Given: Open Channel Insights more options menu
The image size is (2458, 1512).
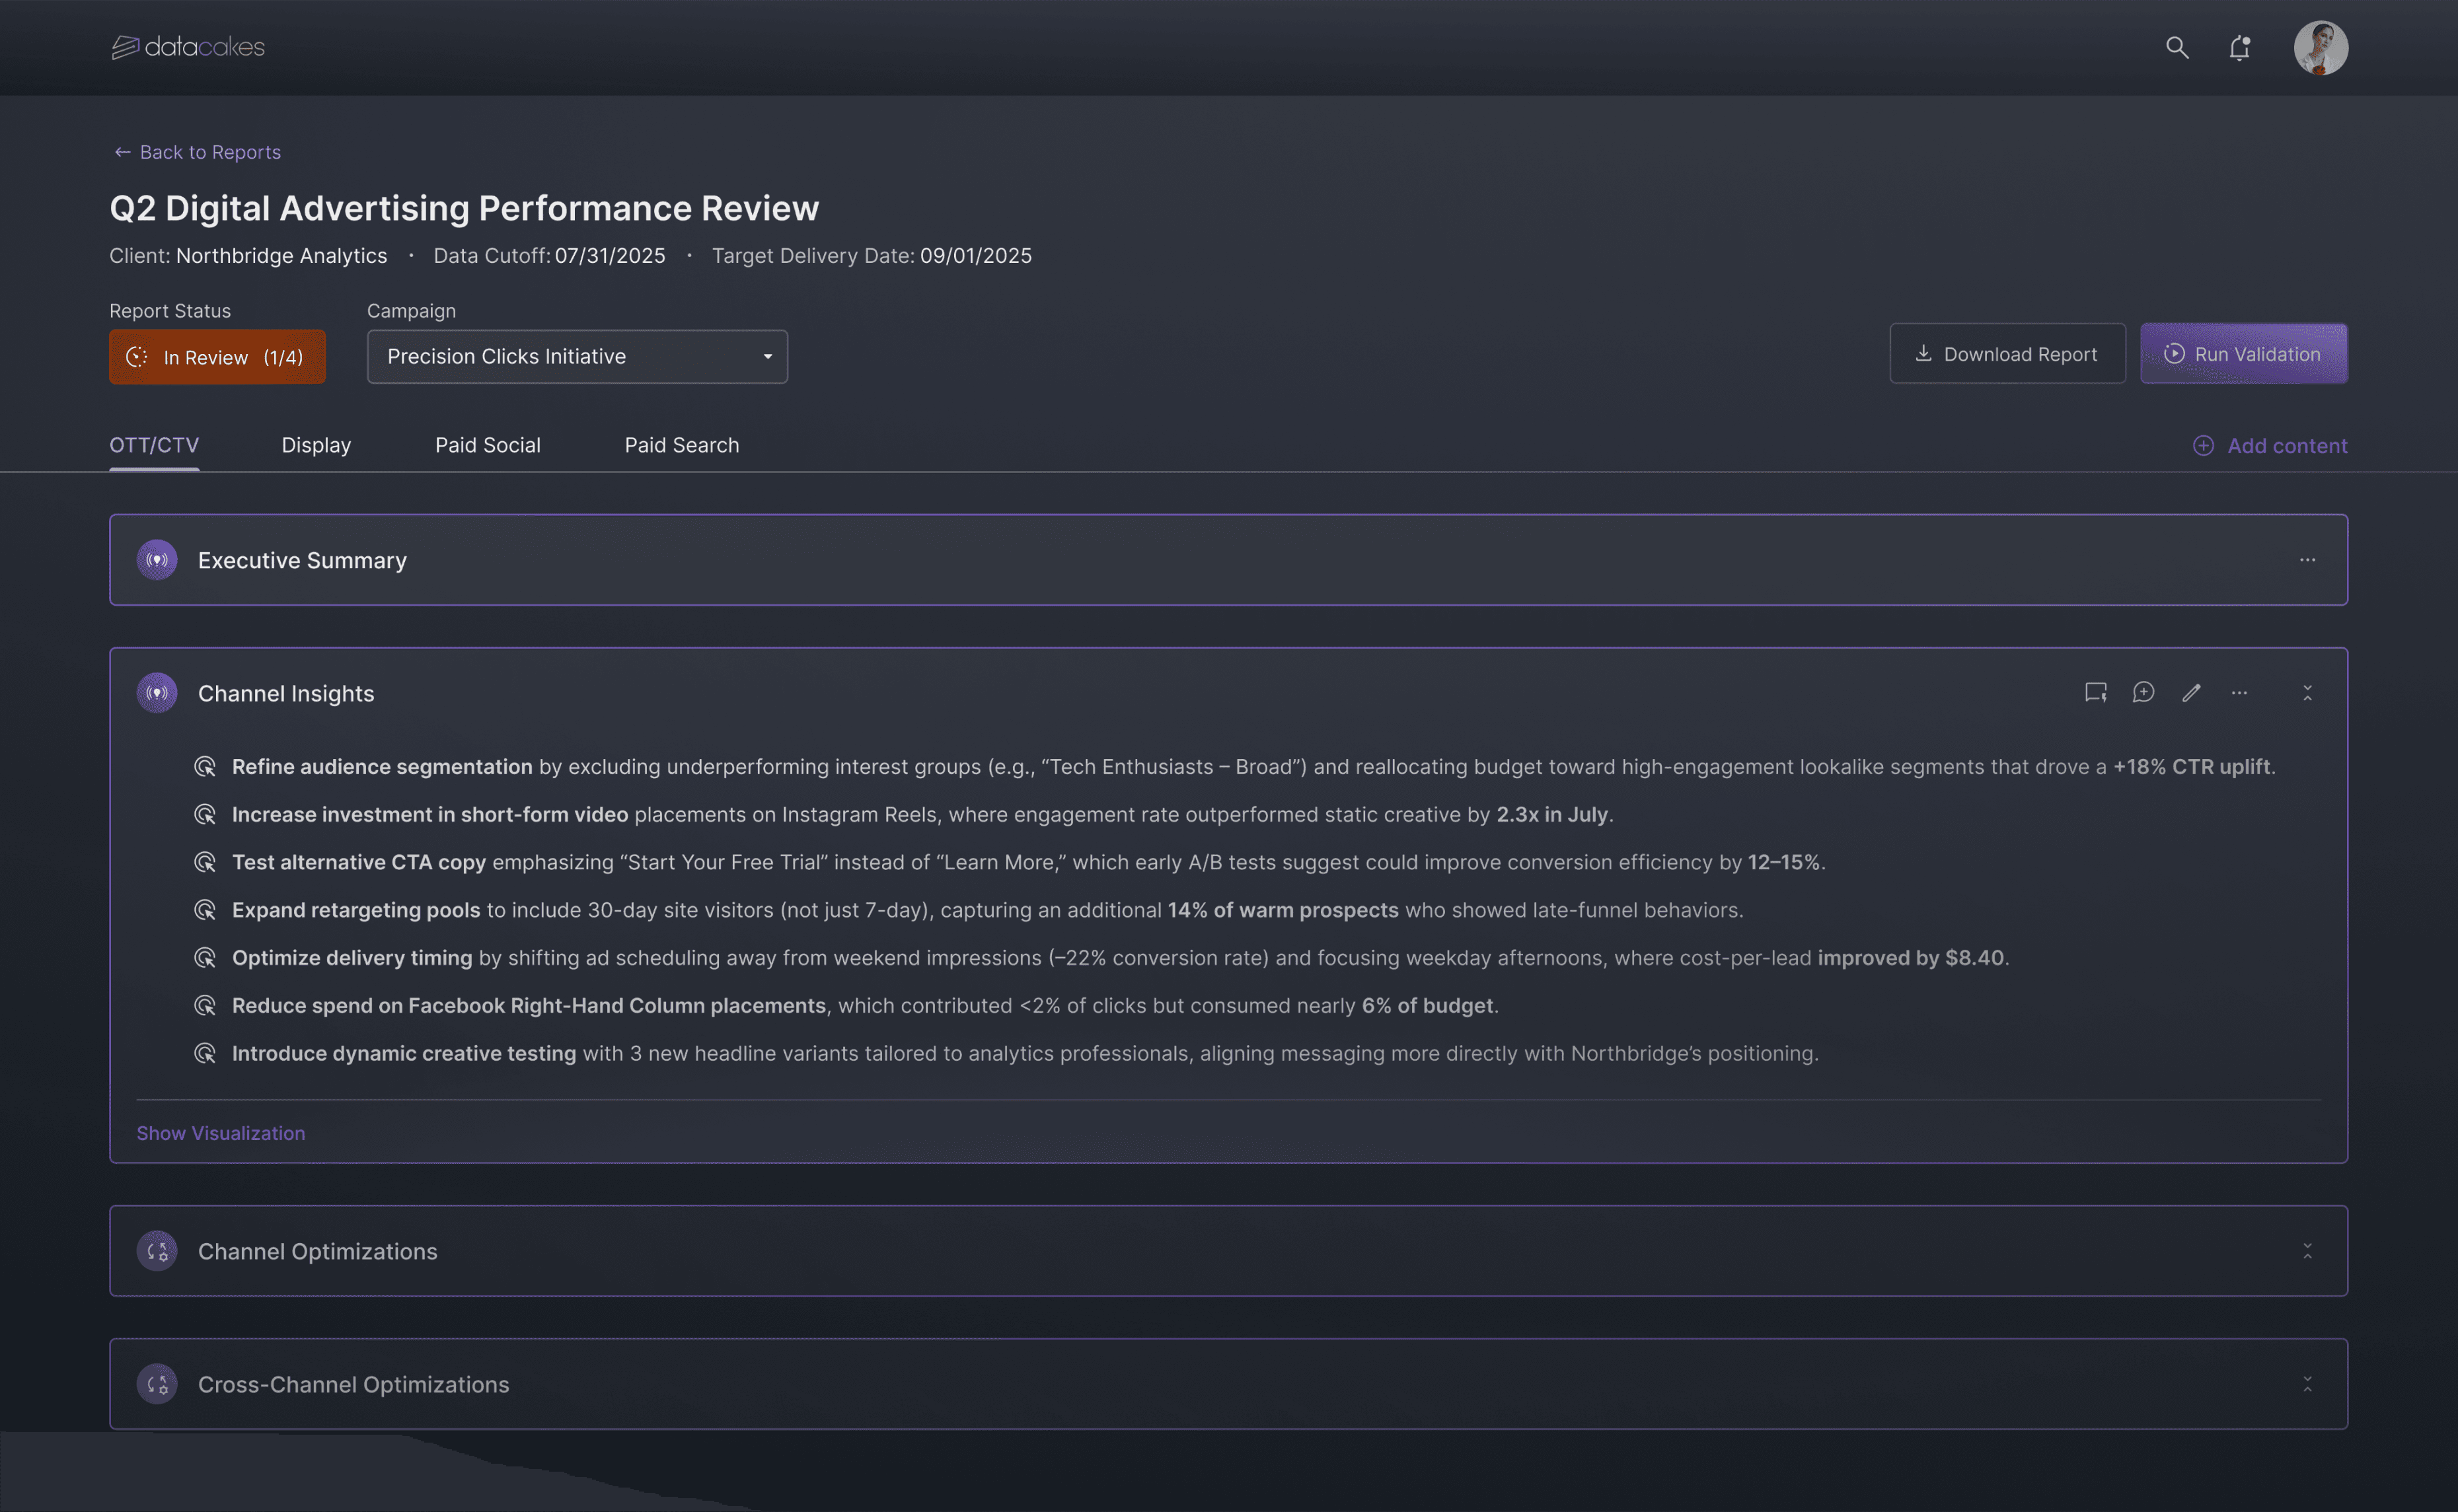Looking at the screenshot, I should pyautogui.click(x=2239, y=692).
